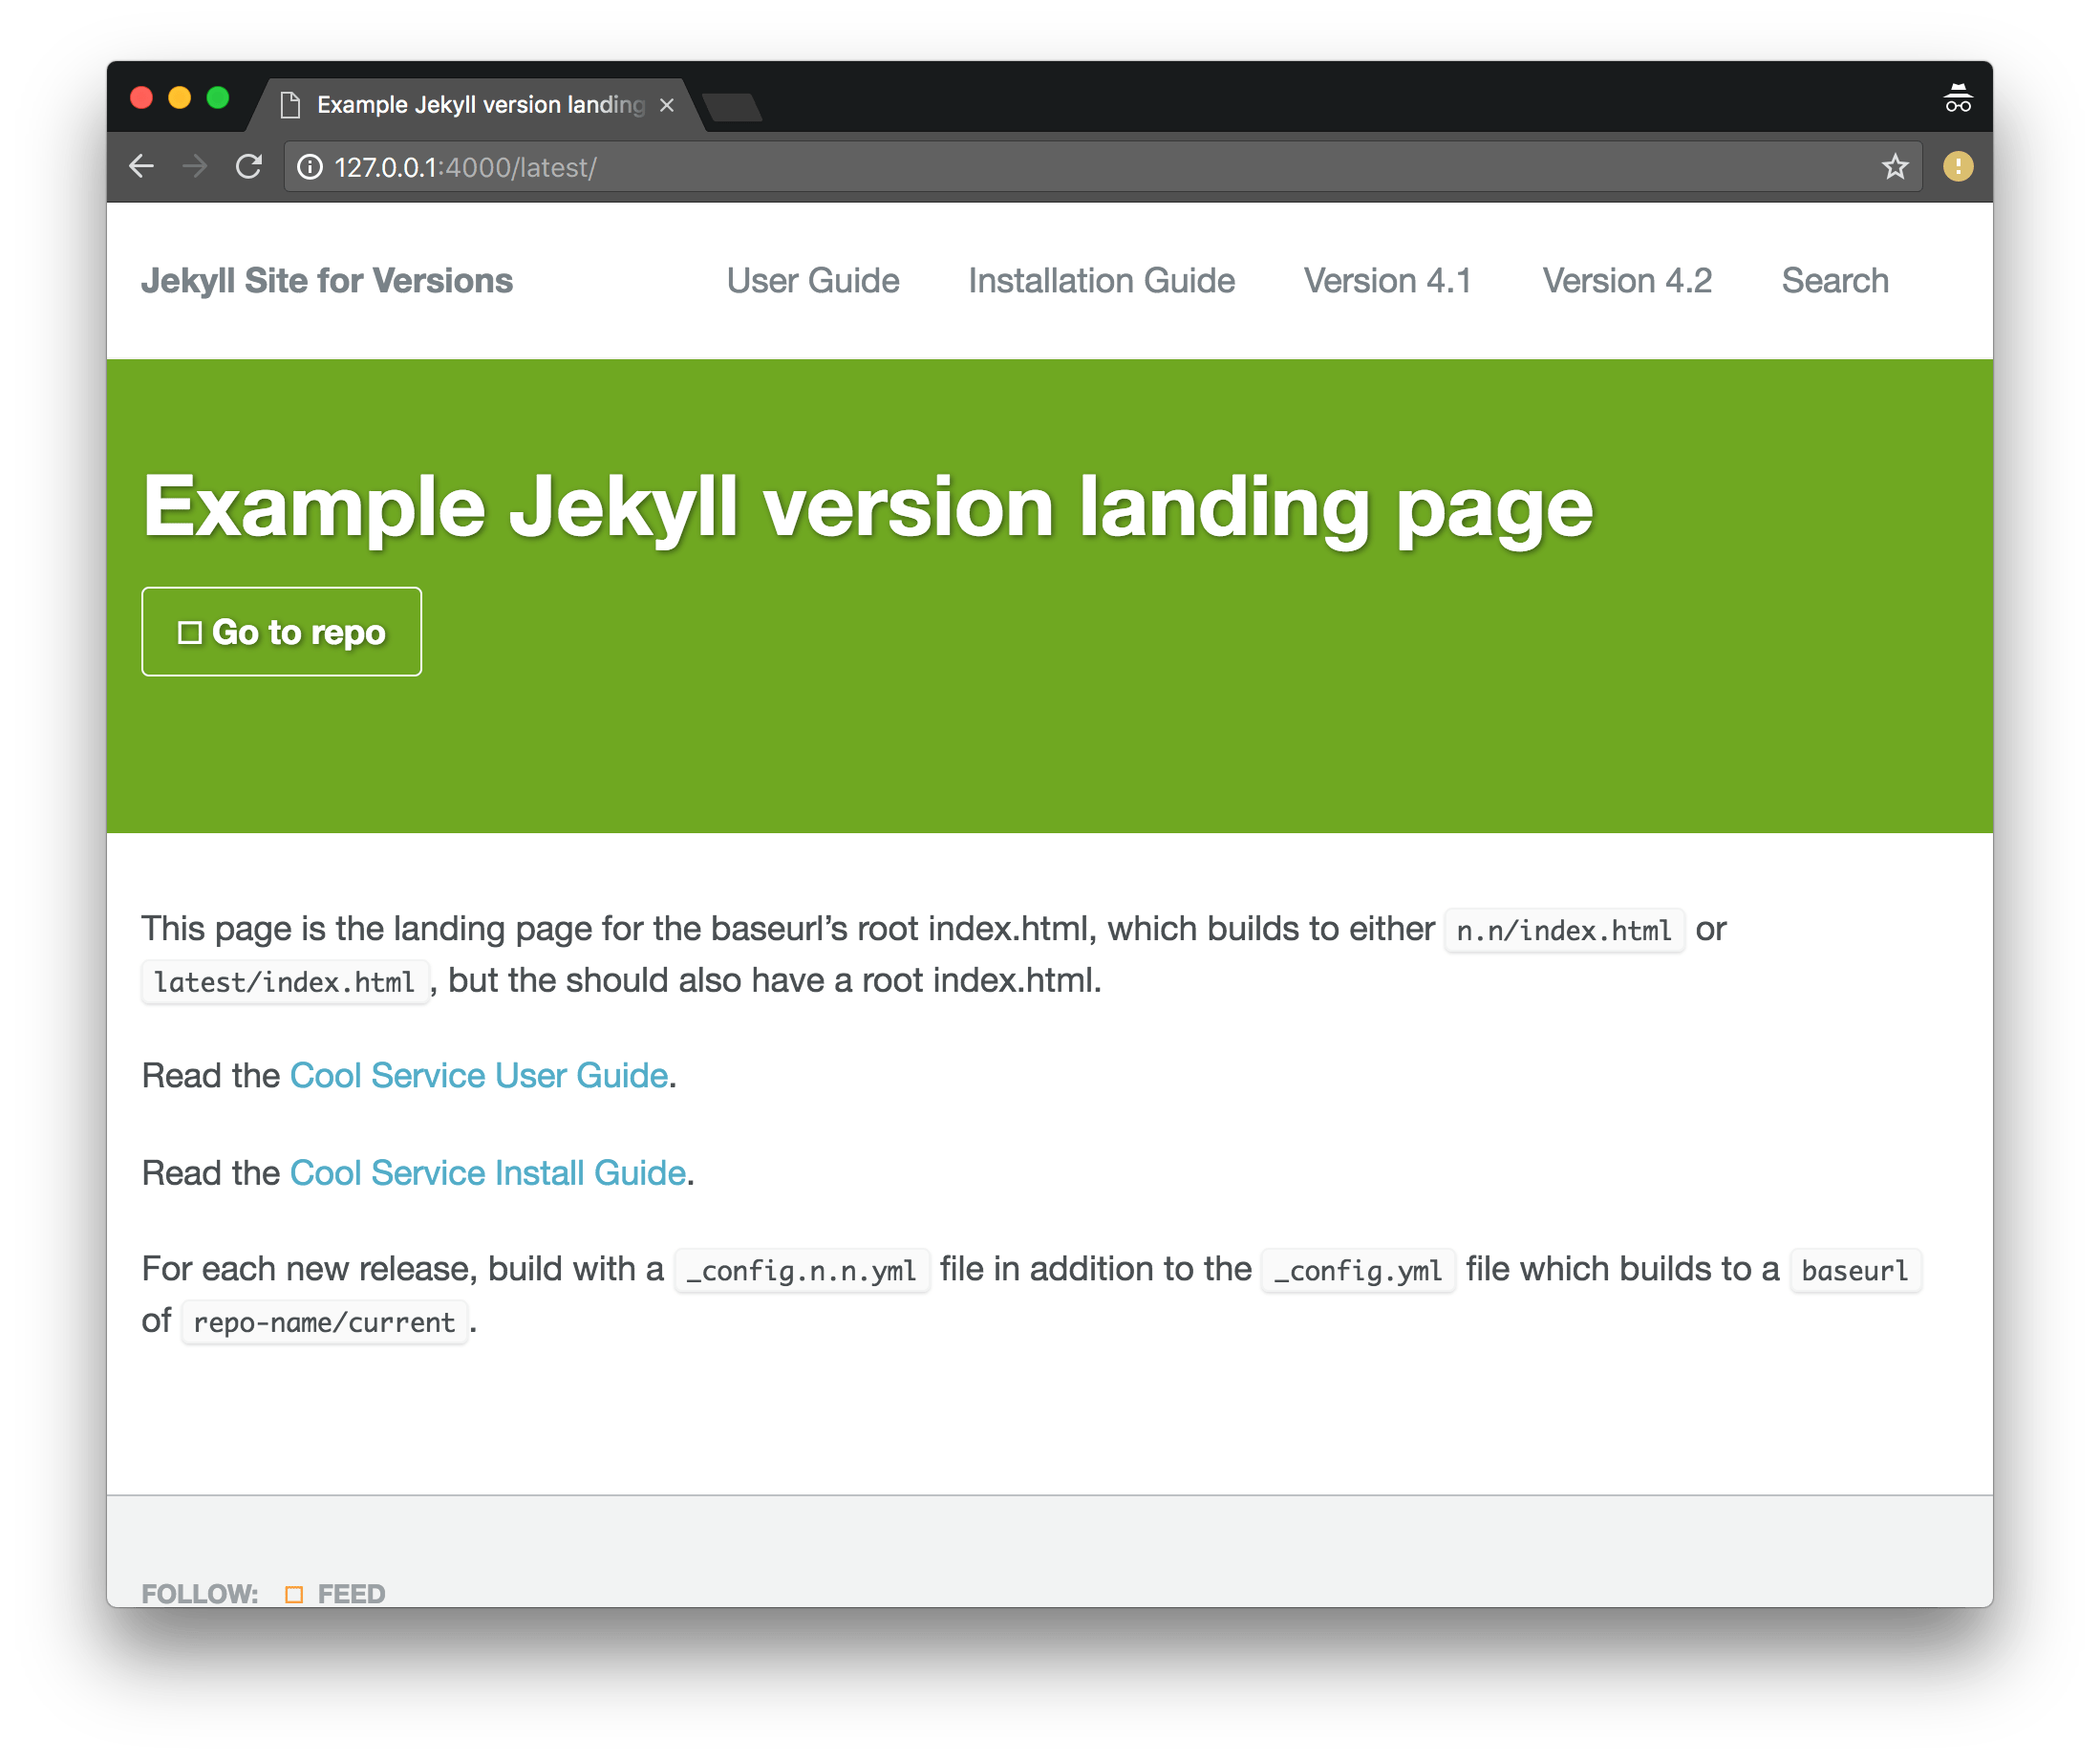Viewport: 2100px width, 1760px height.
Task: Click the FOLLOW: label in the footer
Action: point(200,1594)
